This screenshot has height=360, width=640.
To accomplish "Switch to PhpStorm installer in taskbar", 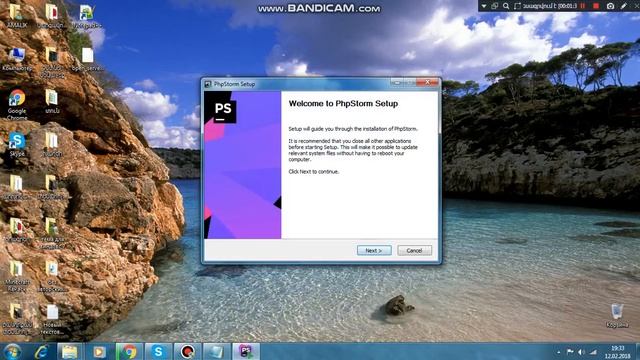I will pyautogui.click(x=246, y=351).
